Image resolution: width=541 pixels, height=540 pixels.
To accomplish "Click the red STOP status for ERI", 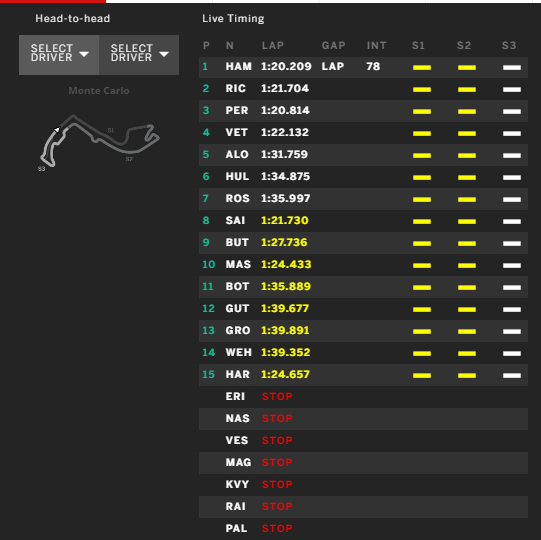I will tap(277, 396).
